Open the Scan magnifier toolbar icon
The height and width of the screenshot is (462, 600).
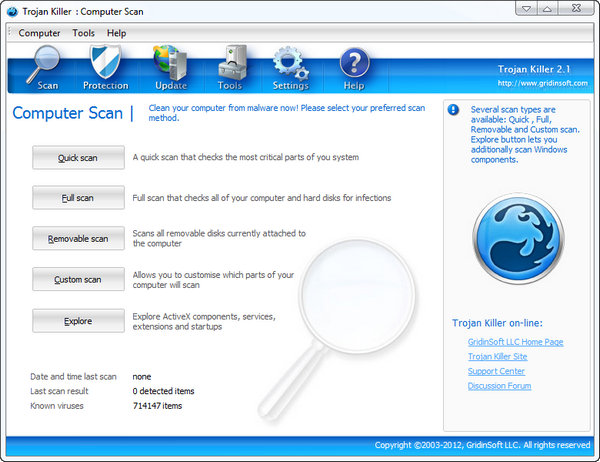click(x=46, y=66)
